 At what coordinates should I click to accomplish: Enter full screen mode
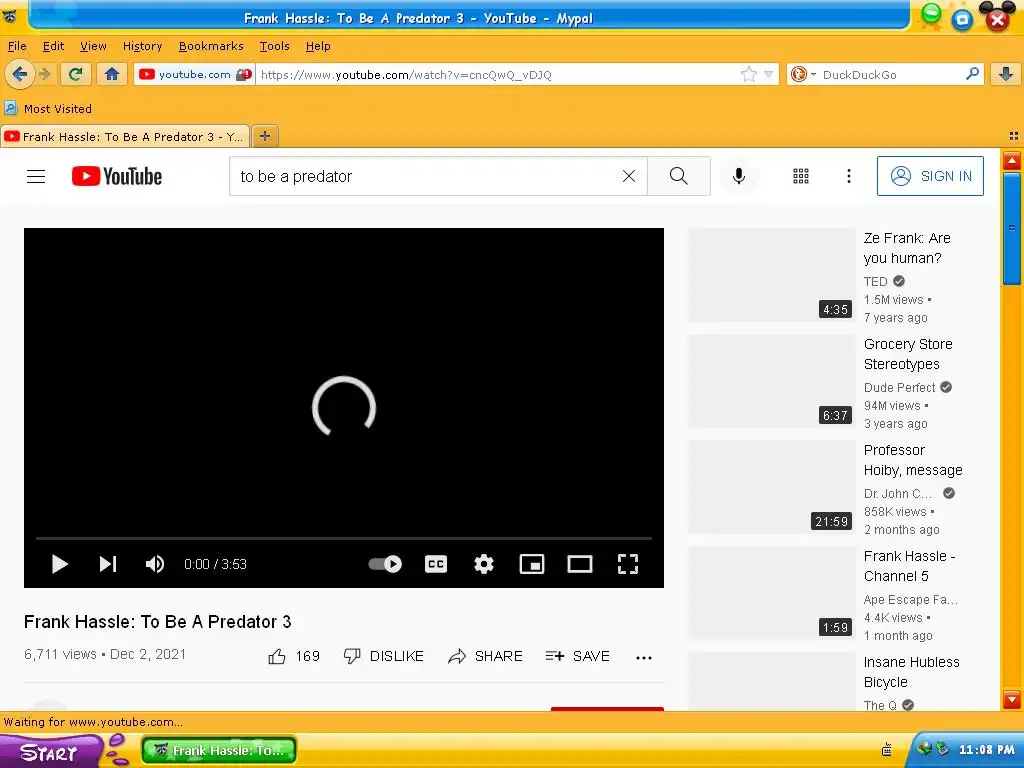[x=628, y=564]
